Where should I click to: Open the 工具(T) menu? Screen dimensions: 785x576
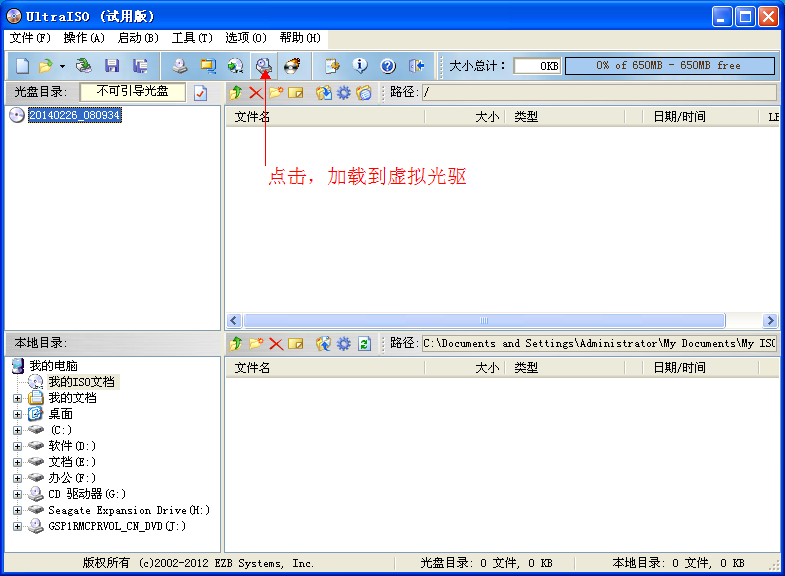click(192, 38)
